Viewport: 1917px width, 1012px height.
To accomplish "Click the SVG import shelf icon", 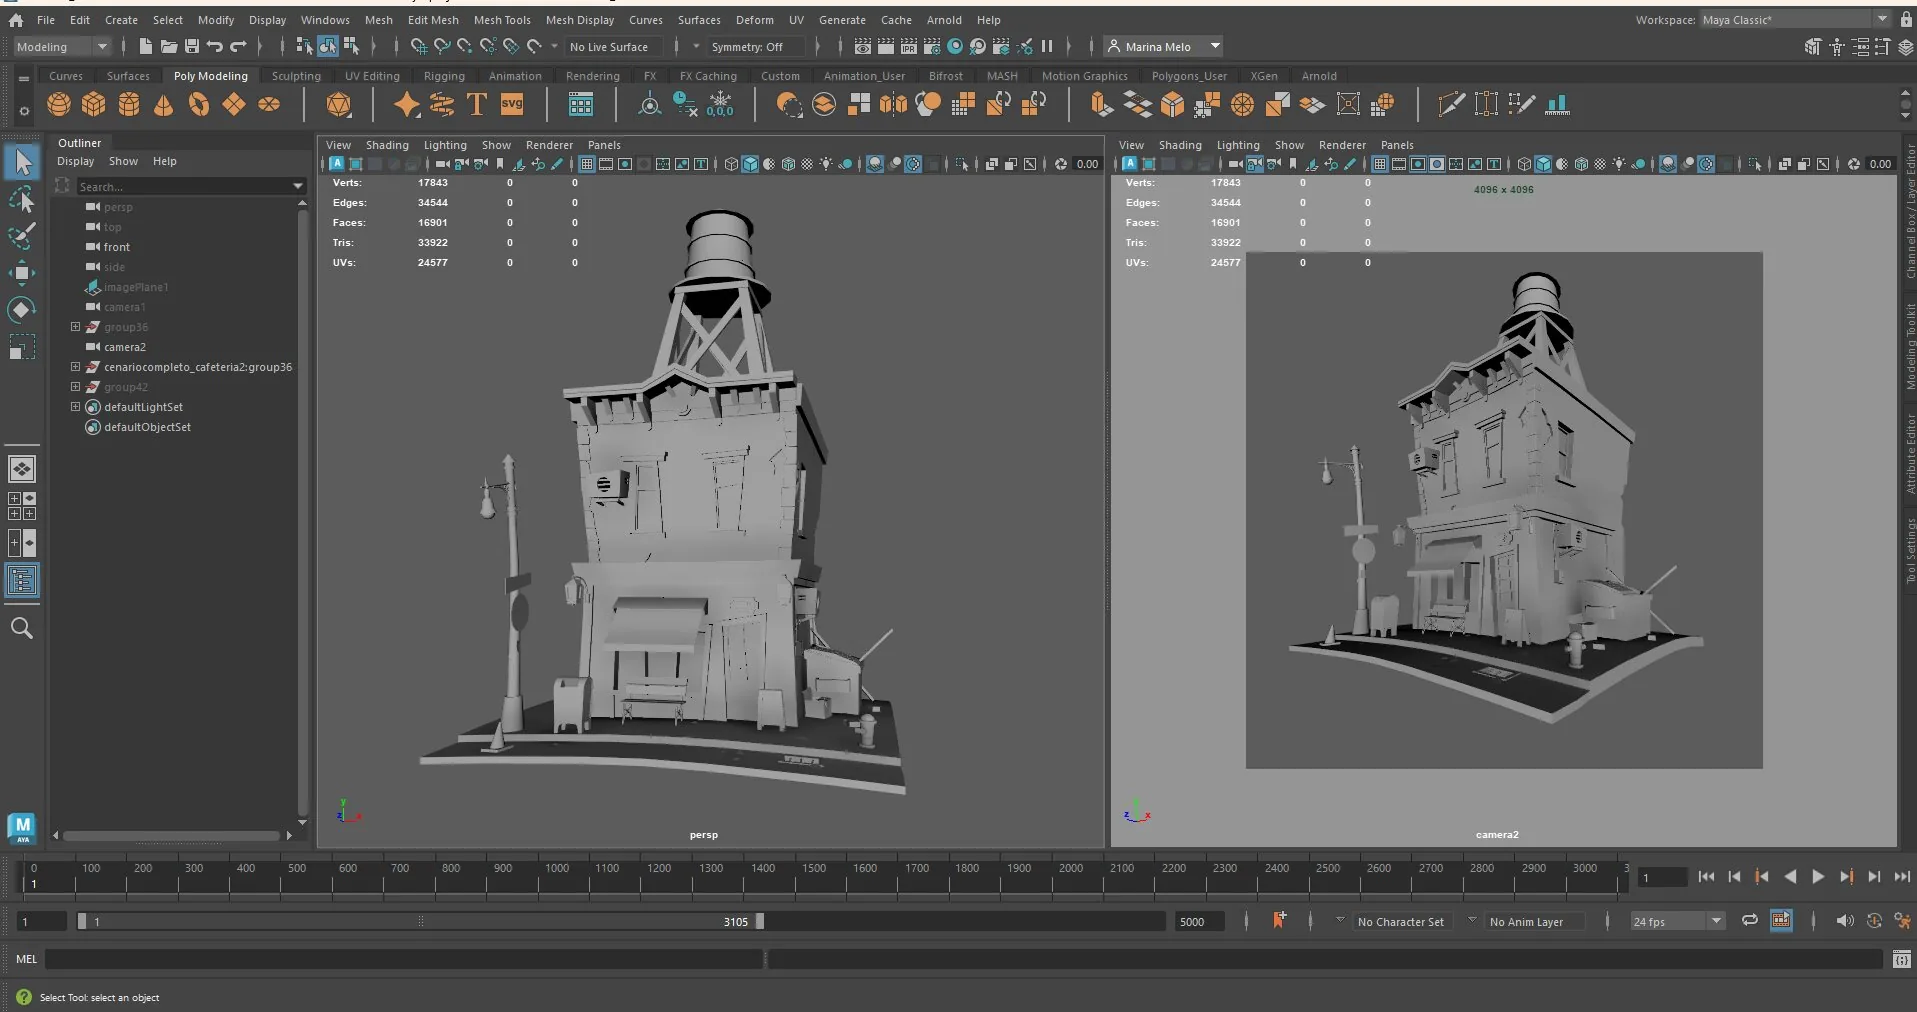I will (x=512, y=104).
